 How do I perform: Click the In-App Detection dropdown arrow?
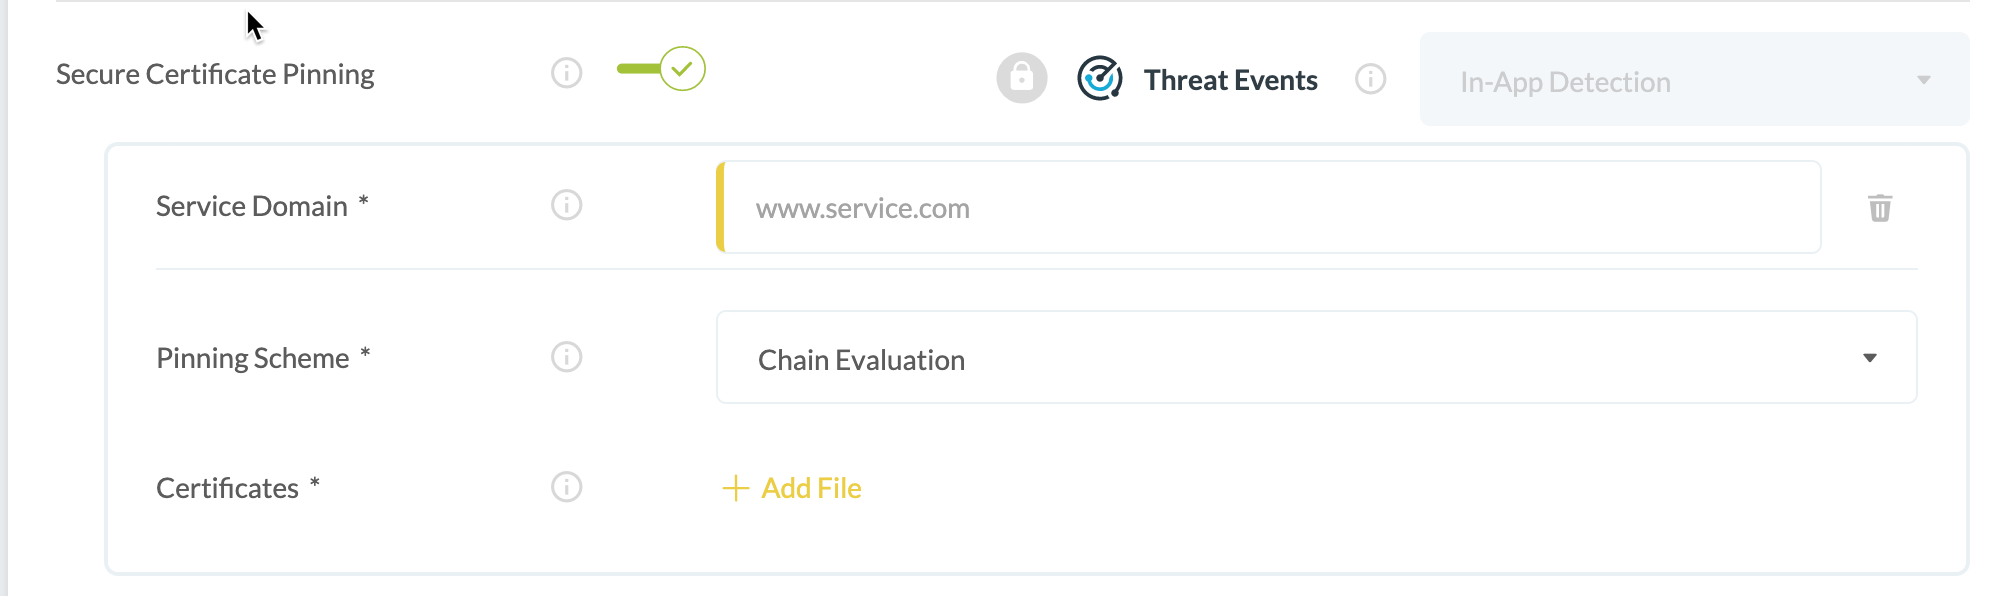pyautogui.click(x=1924, y=80)
